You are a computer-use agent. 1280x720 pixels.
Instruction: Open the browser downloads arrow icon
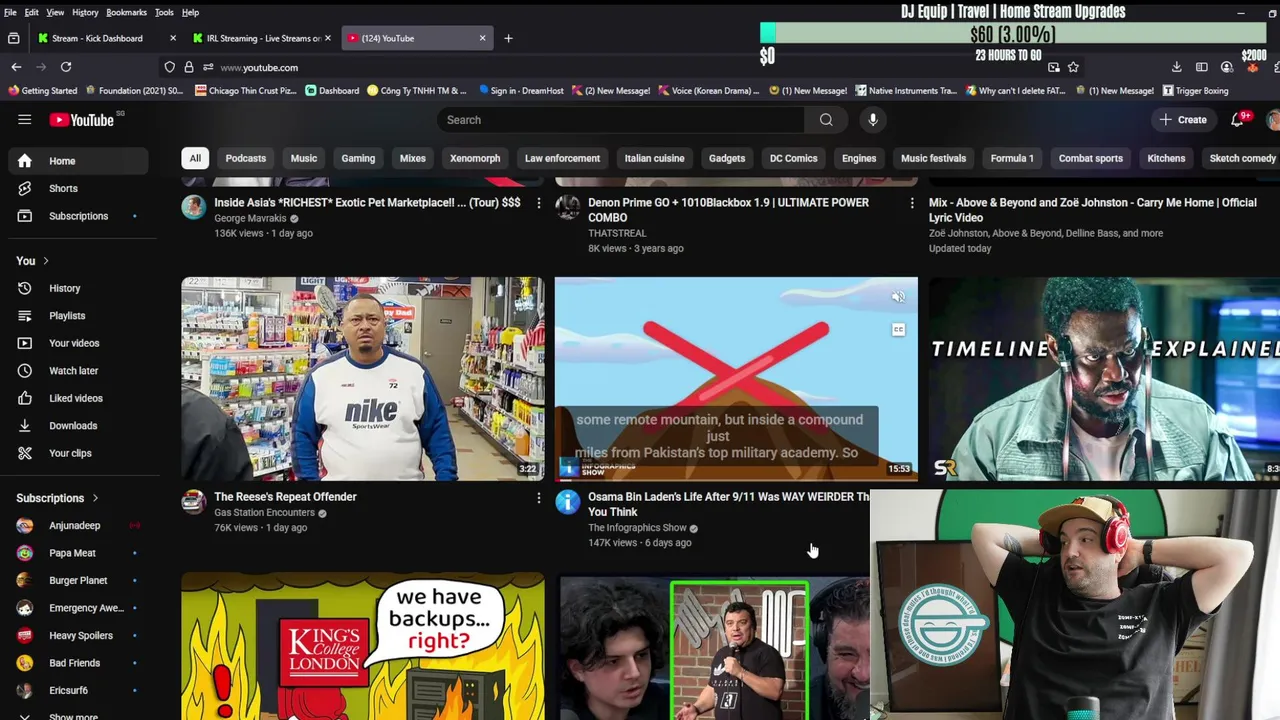1176,67
